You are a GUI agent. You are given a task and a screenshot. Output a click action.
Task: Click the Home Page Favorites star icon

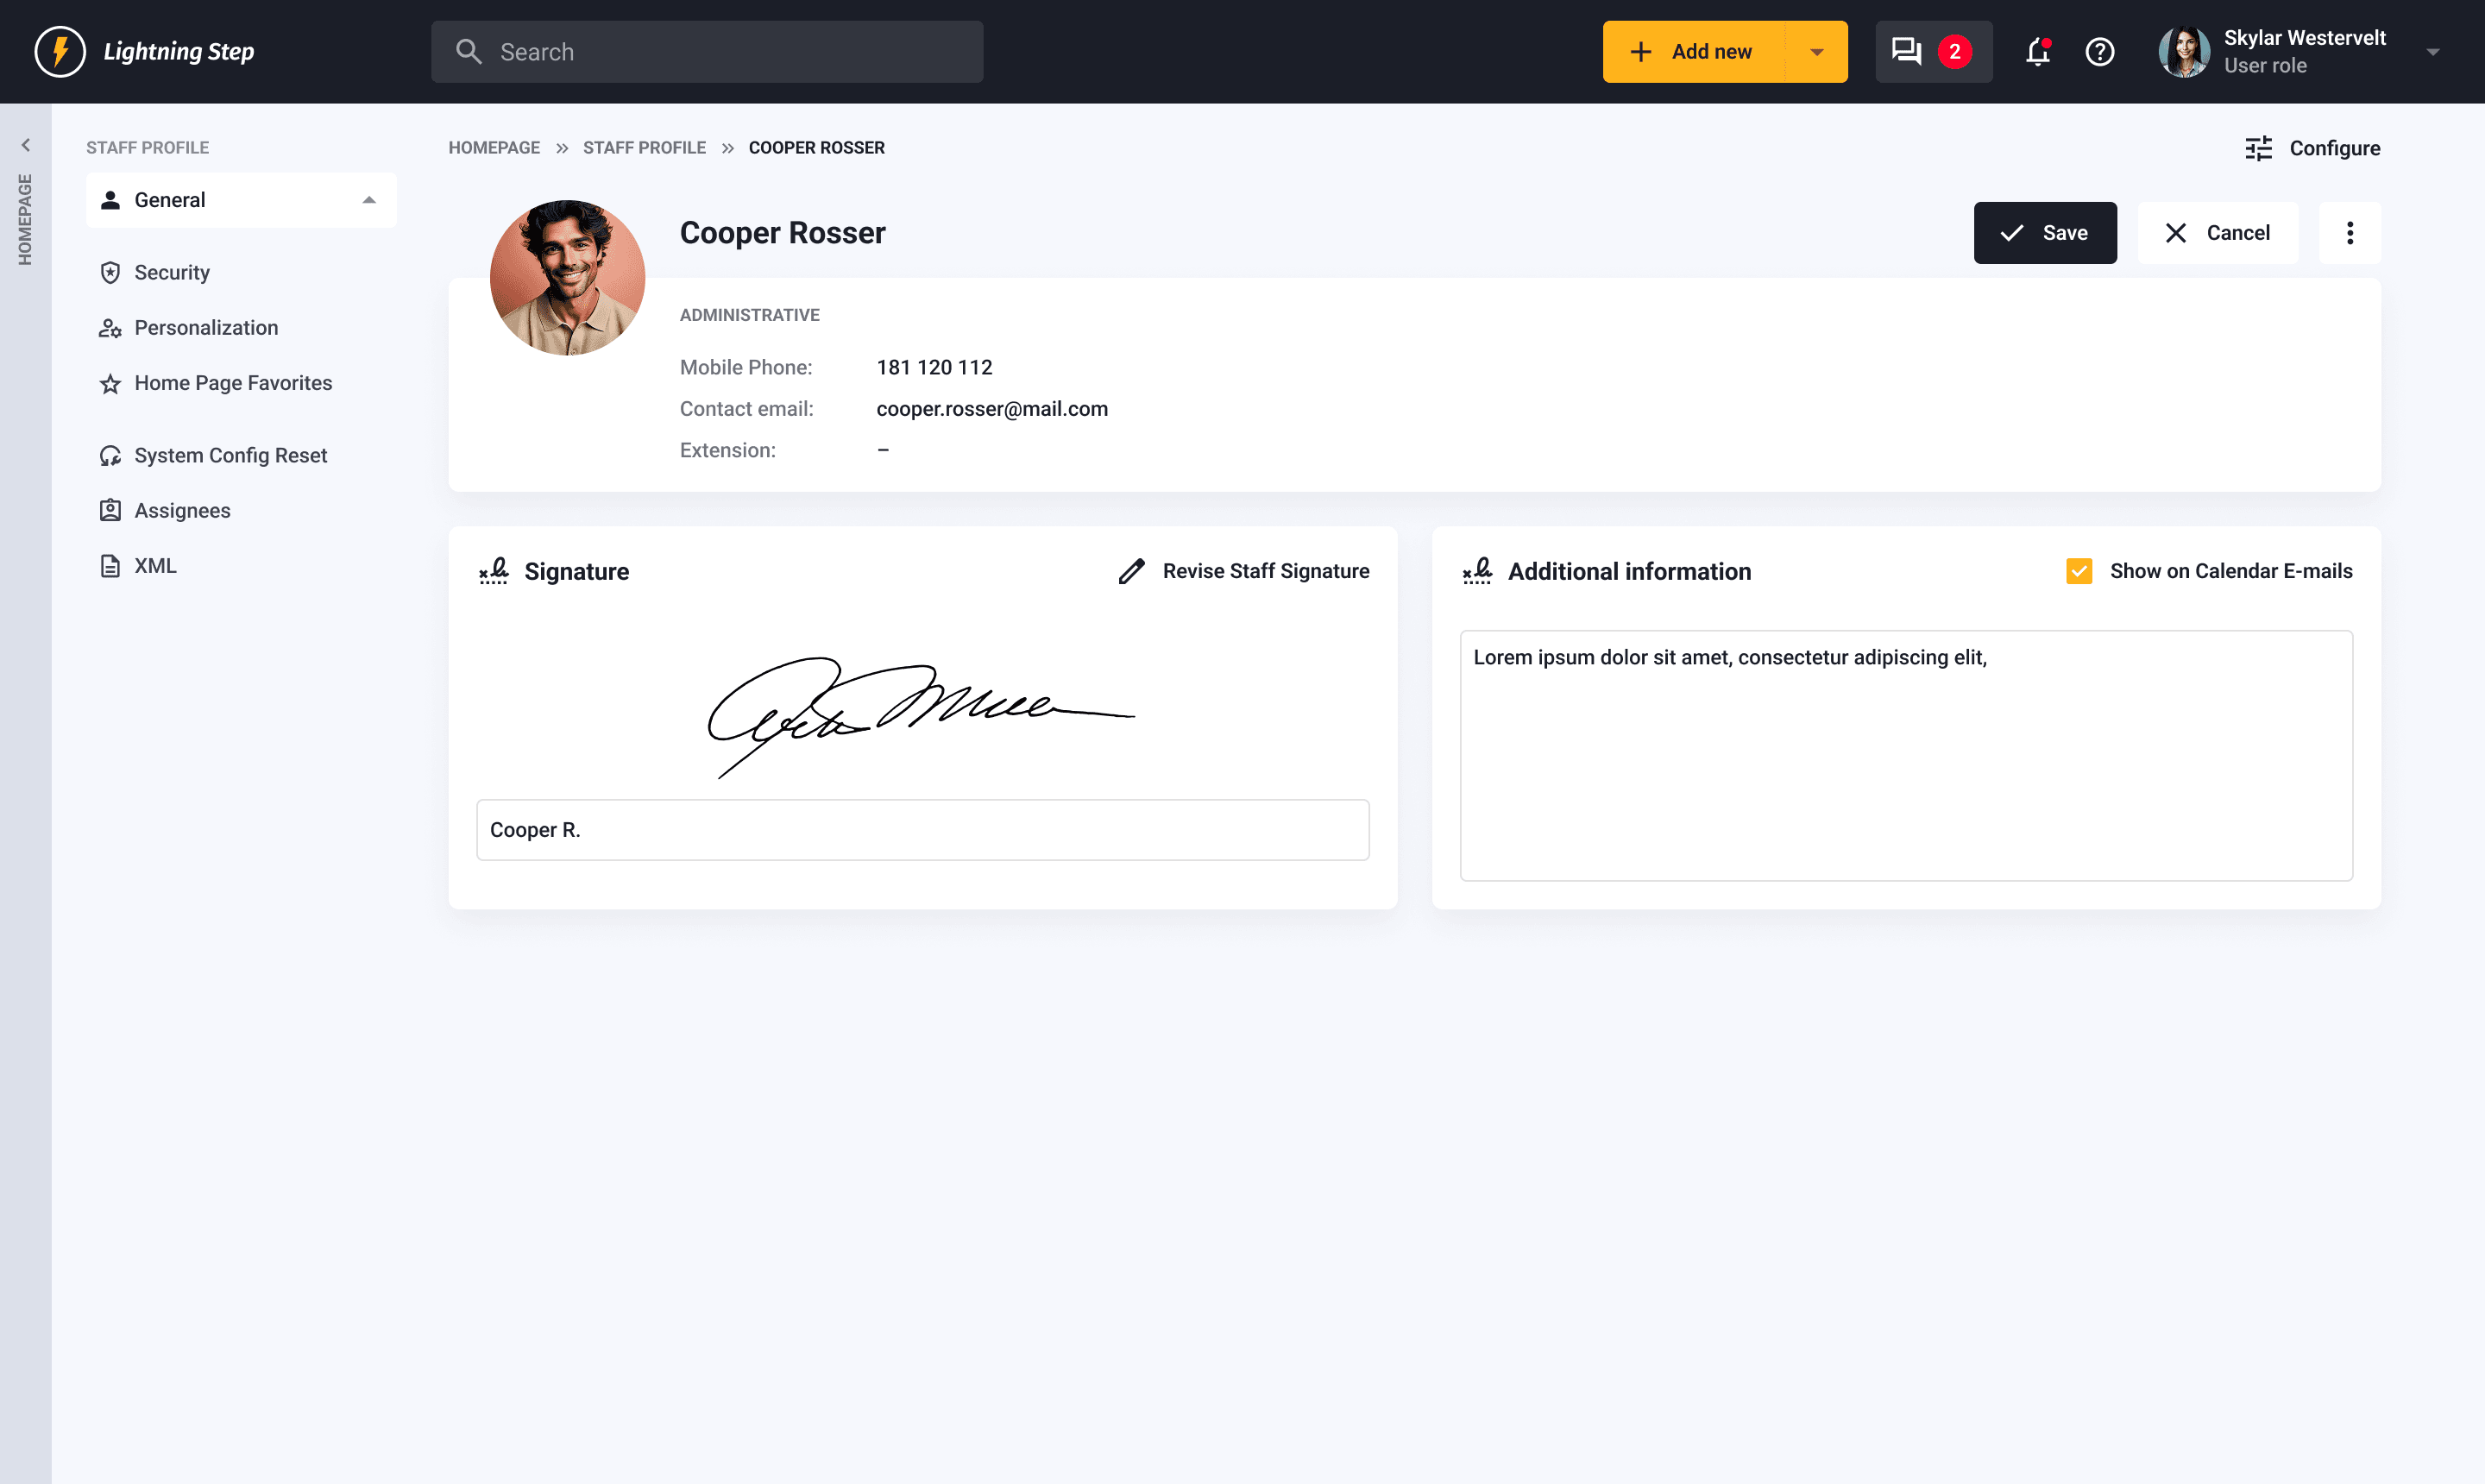(x=110, y=384)
